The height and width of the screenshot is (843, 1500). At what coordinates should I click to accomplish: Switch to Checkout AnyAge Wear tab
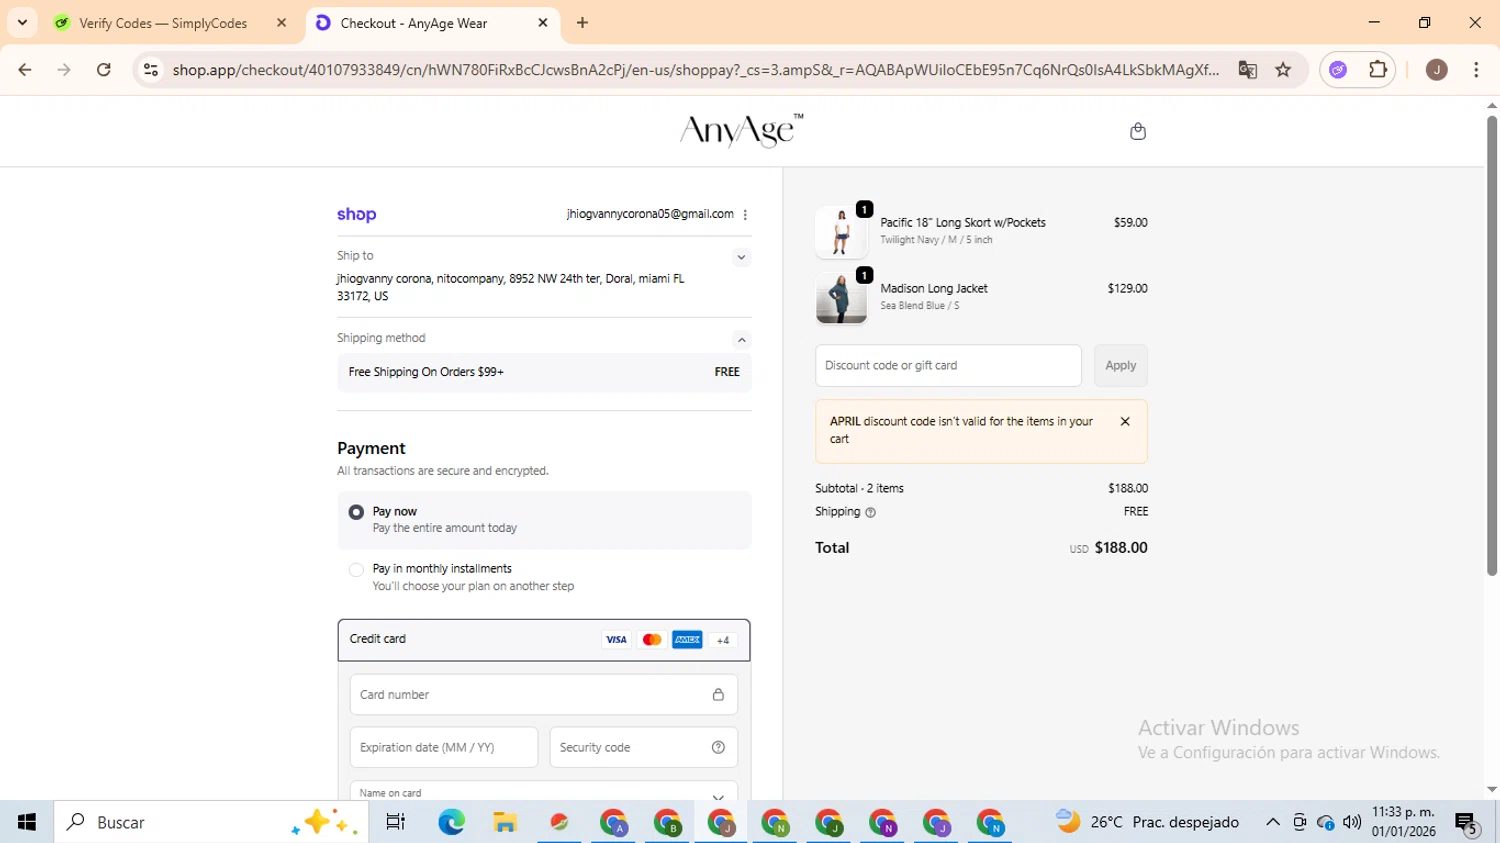point(431,23)
